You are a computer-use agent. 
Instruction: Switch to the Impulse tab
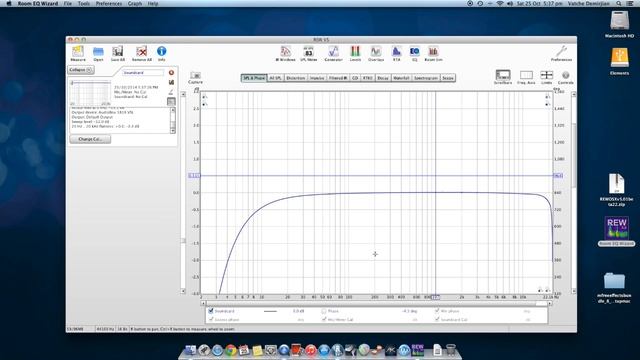(x=317, y=78)
